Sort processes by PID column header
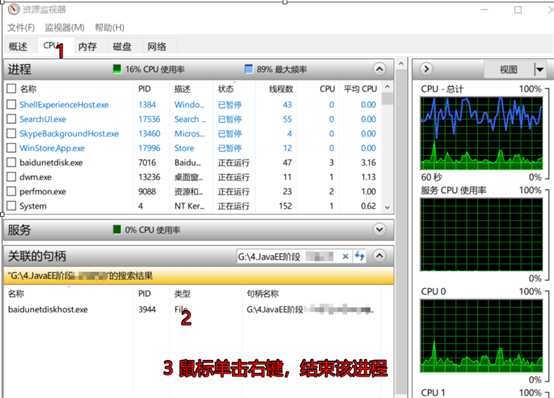 click(144, 89)
